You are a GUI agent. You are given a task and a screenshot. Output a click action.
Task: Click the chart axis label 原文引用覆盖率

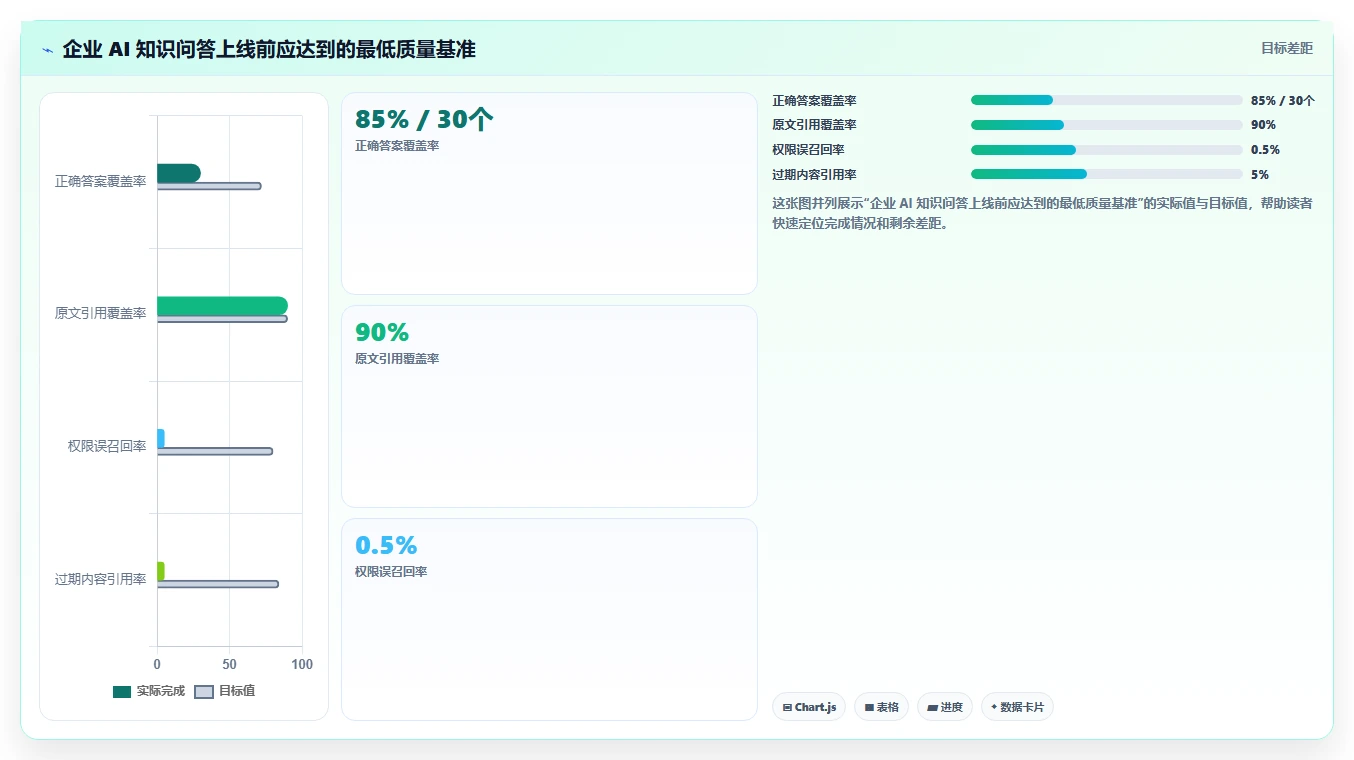pos(100,313)
